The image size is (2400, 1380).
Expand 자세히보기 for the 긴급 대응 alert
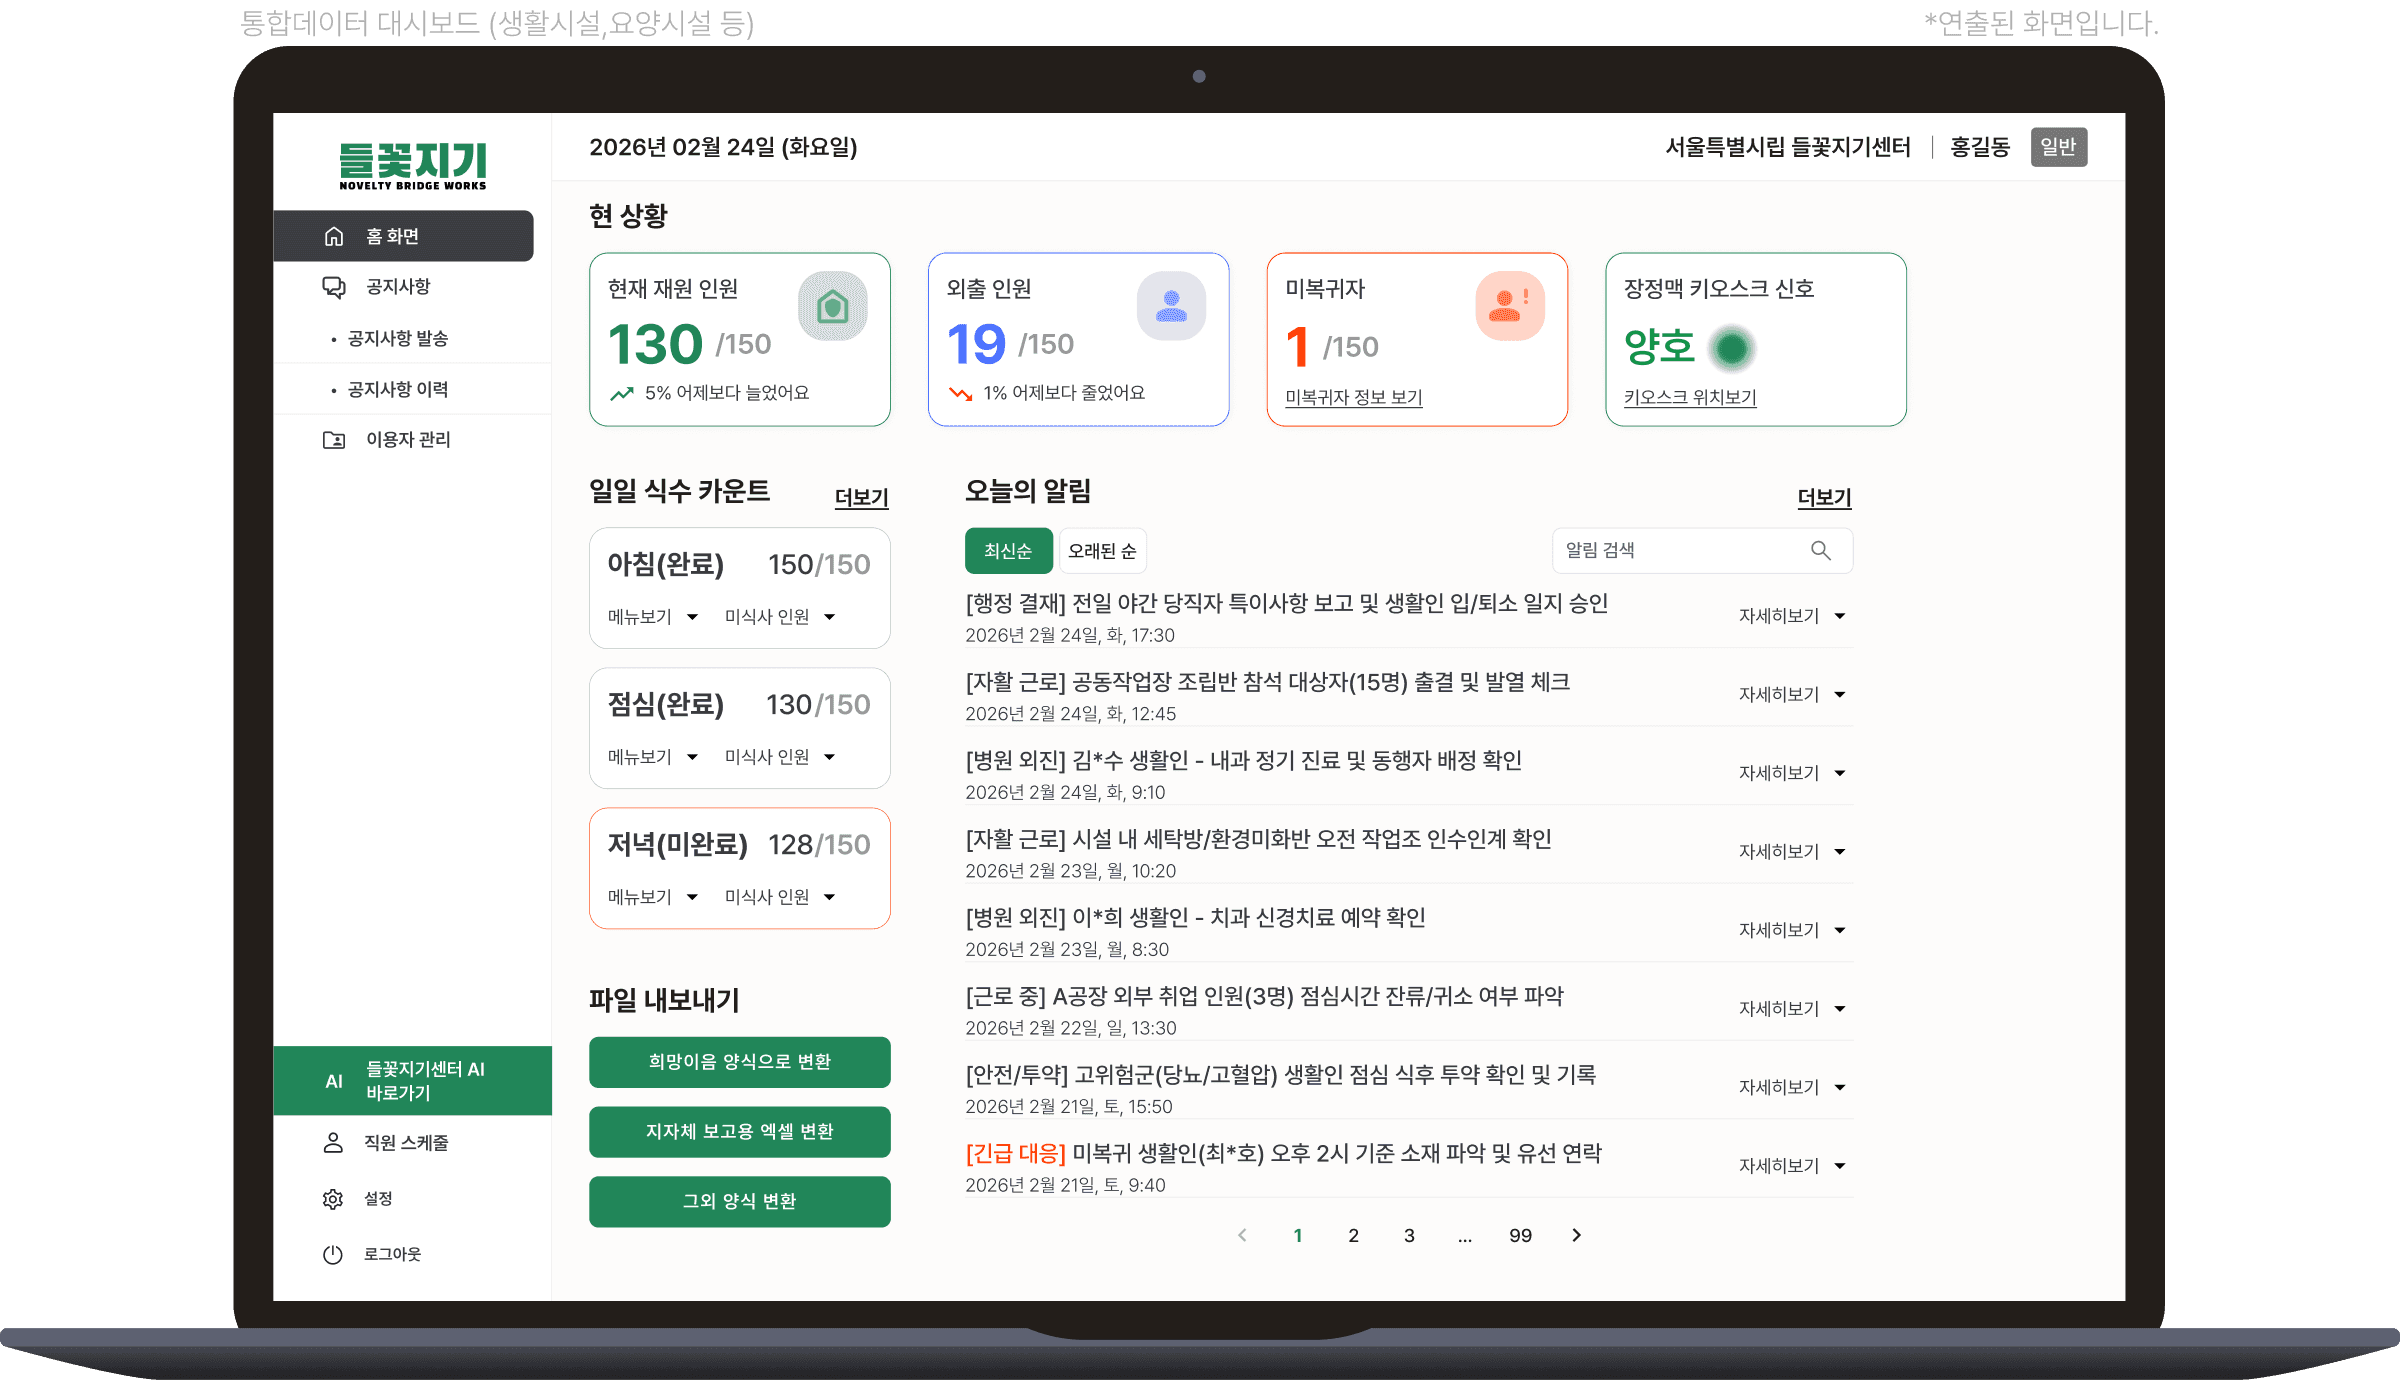1791,1166
